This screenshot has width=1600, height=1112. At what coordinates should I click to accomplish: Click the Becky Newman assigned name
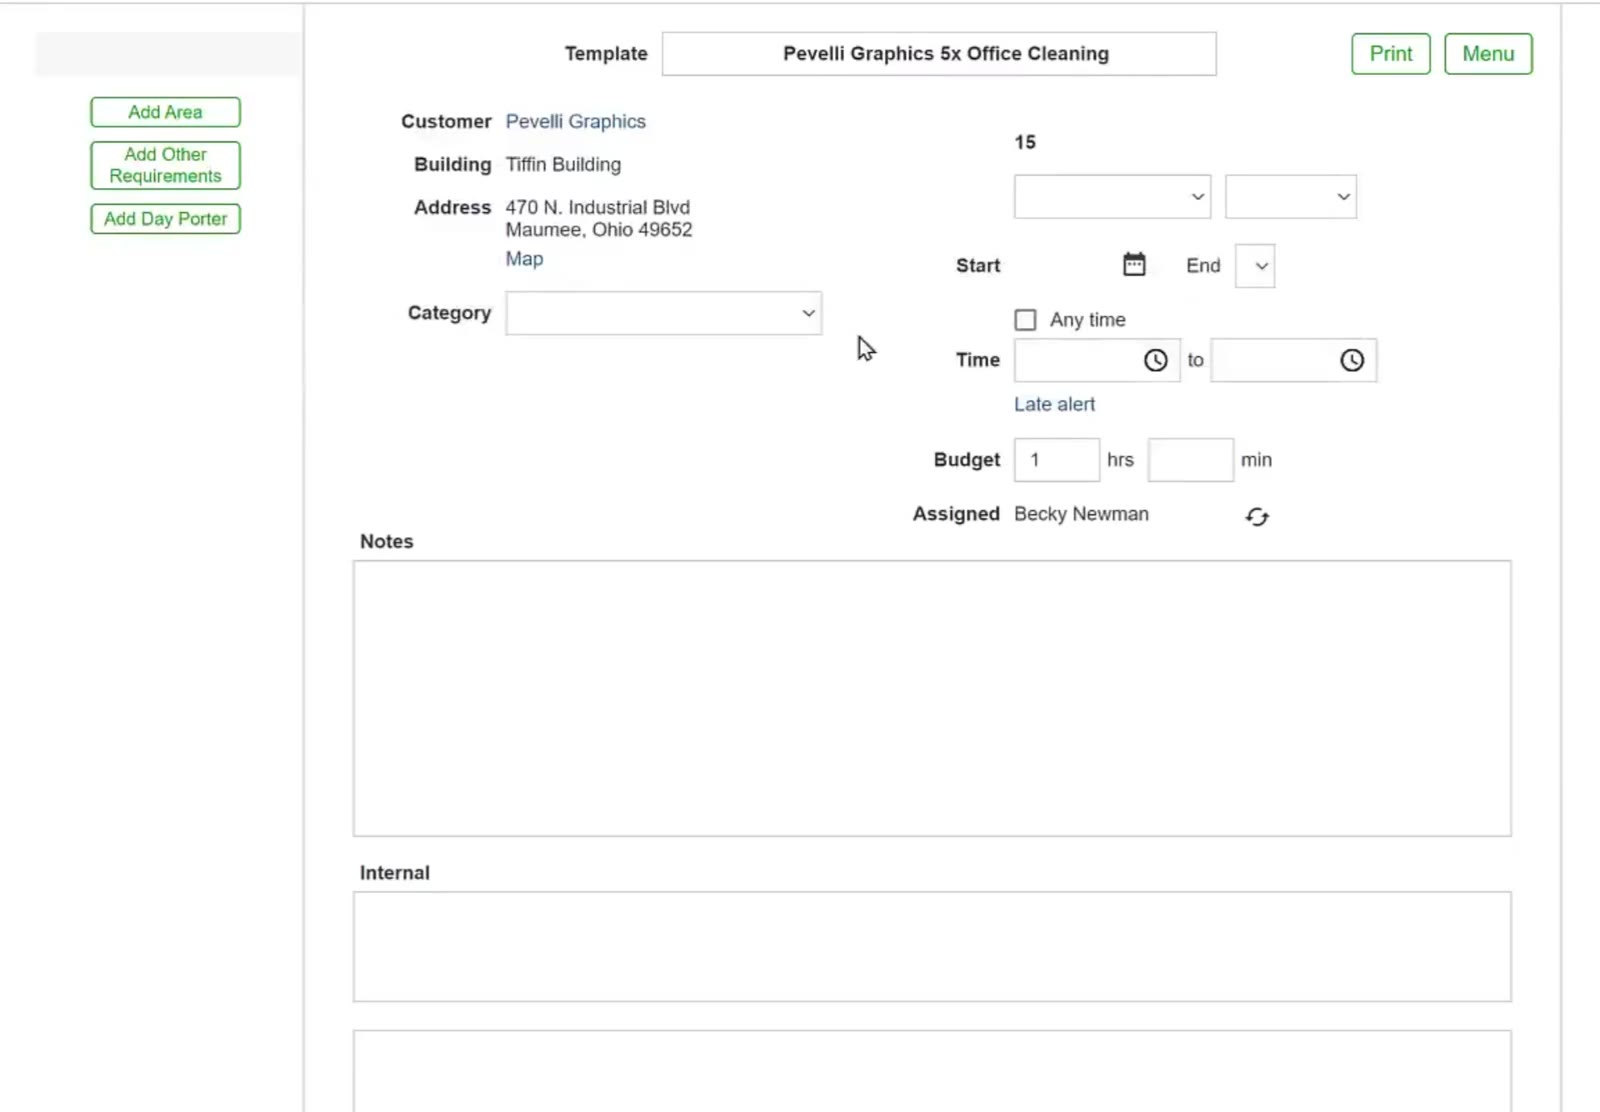pos(1081,514)
